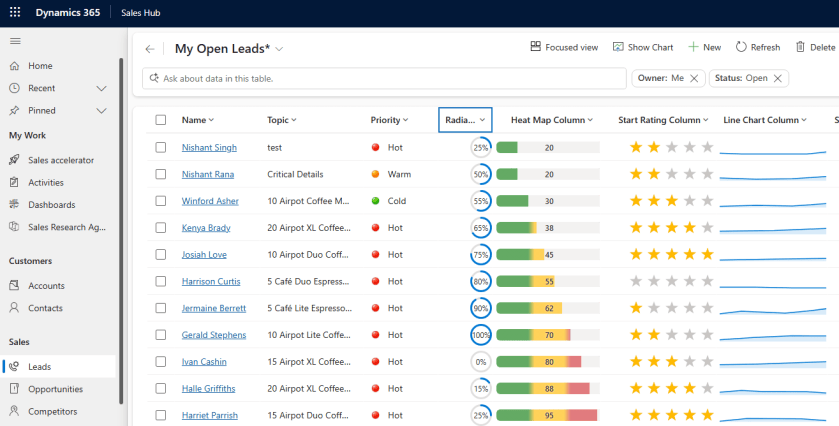Open the Winford Asher lead link

[x=210, y=201]
